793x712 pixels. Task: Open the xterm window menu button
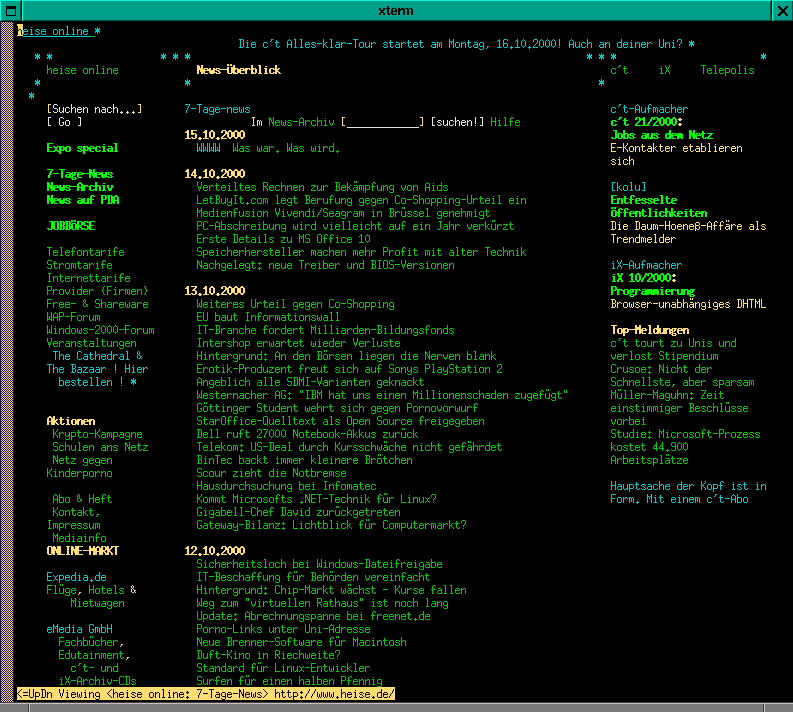click(10, 10)
